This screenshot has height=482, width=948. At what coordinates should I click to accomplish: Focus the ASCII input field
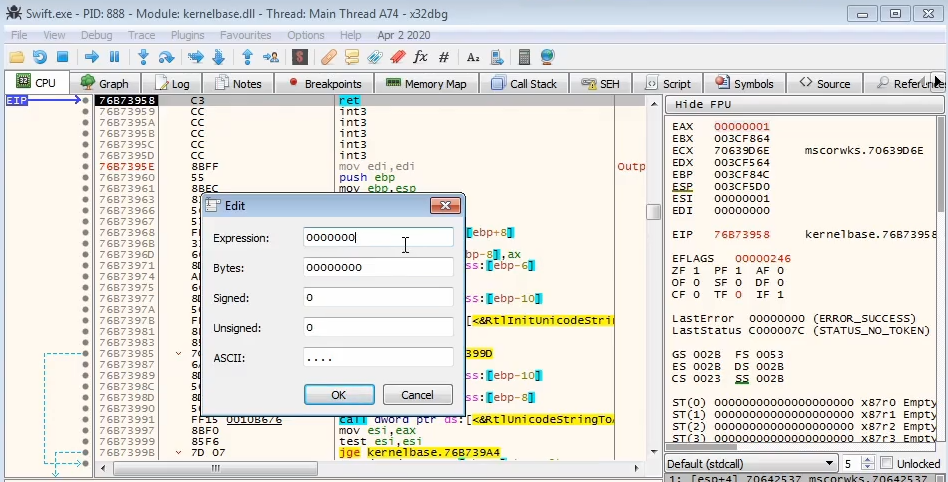(378, 357)
